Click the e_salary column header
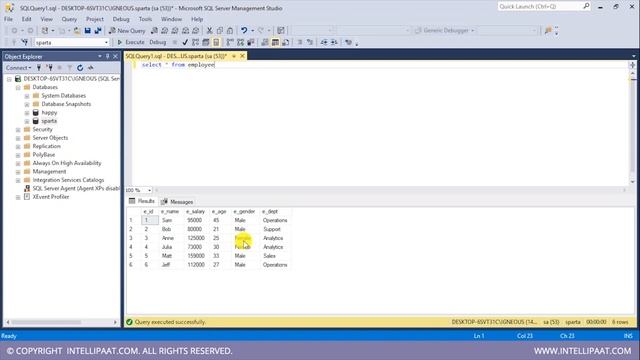640x360 pixels. click(x=195, y=211)
